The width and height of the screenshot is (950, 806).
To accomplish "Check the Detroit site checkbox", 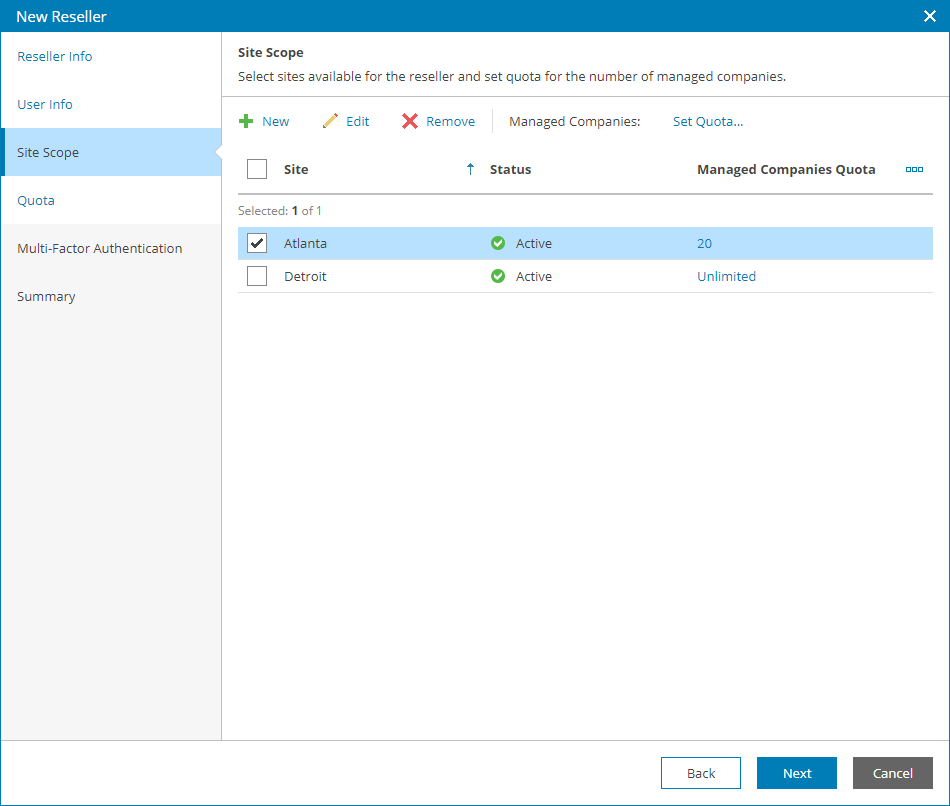I will pos(257,277).
